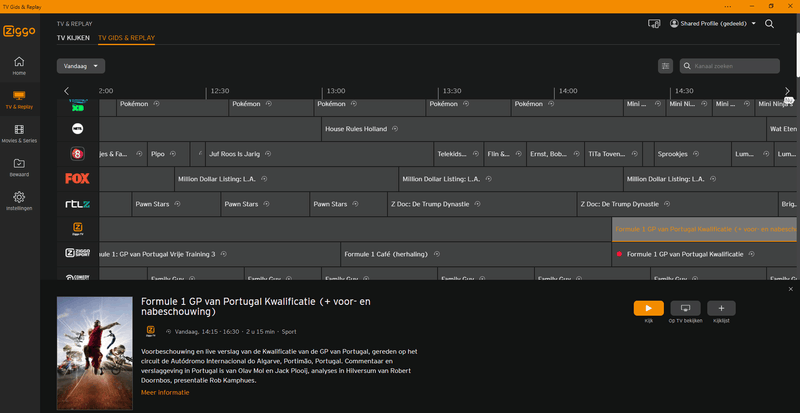Open the search magnifier icon
800x413 pixels.
769,24
